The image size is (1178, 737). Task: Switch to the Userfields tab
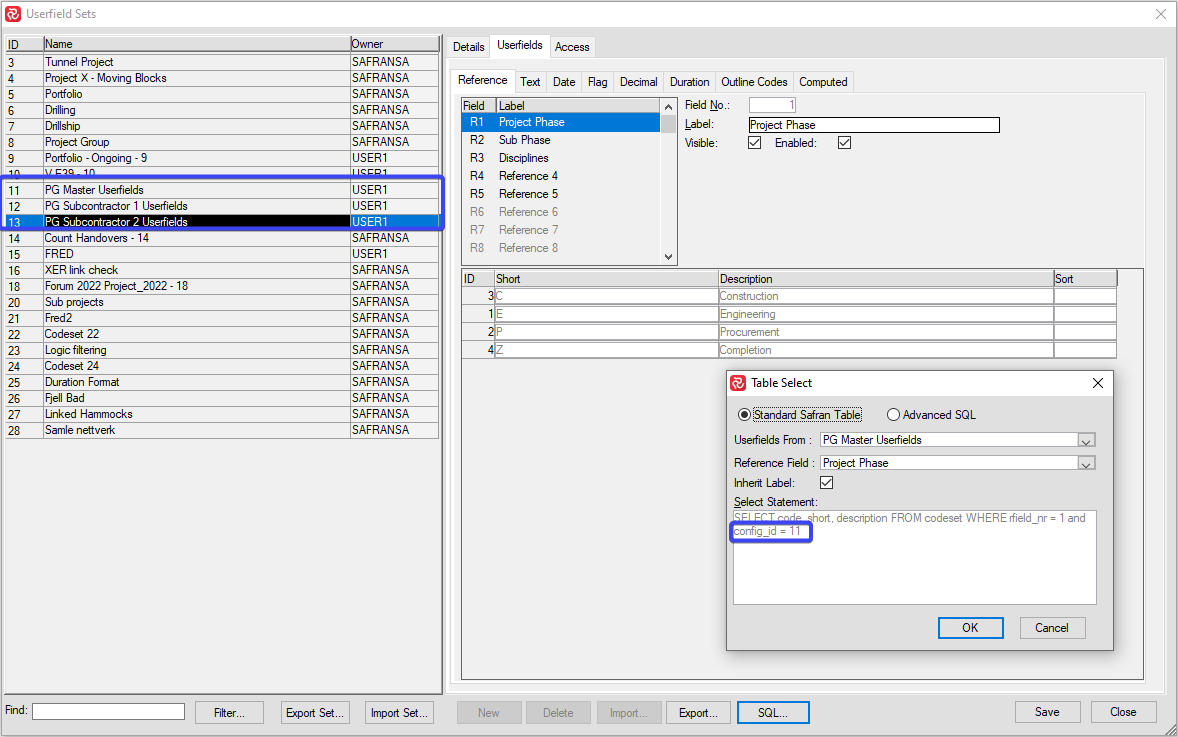[520, 45]
